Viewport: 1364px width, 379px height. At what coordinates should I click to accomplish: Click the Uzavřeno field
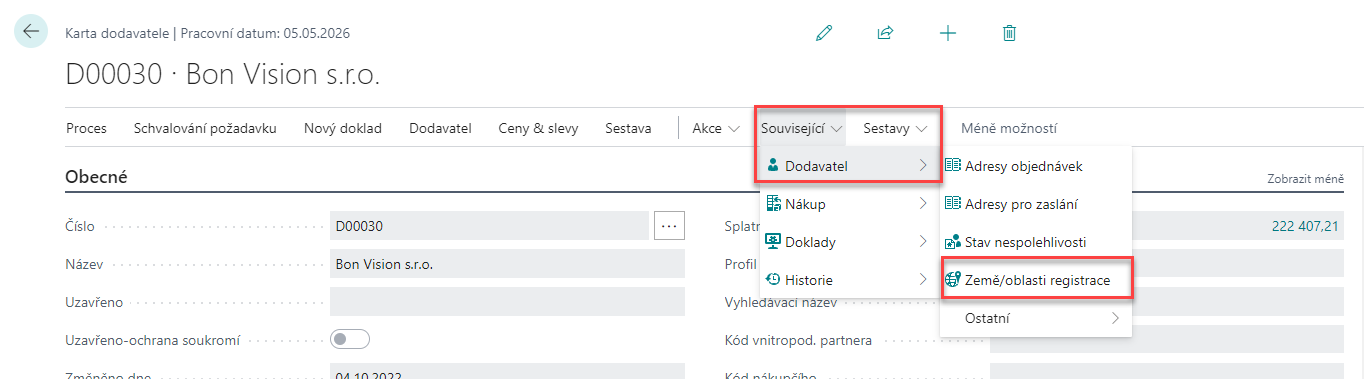[x=507, y=302]
